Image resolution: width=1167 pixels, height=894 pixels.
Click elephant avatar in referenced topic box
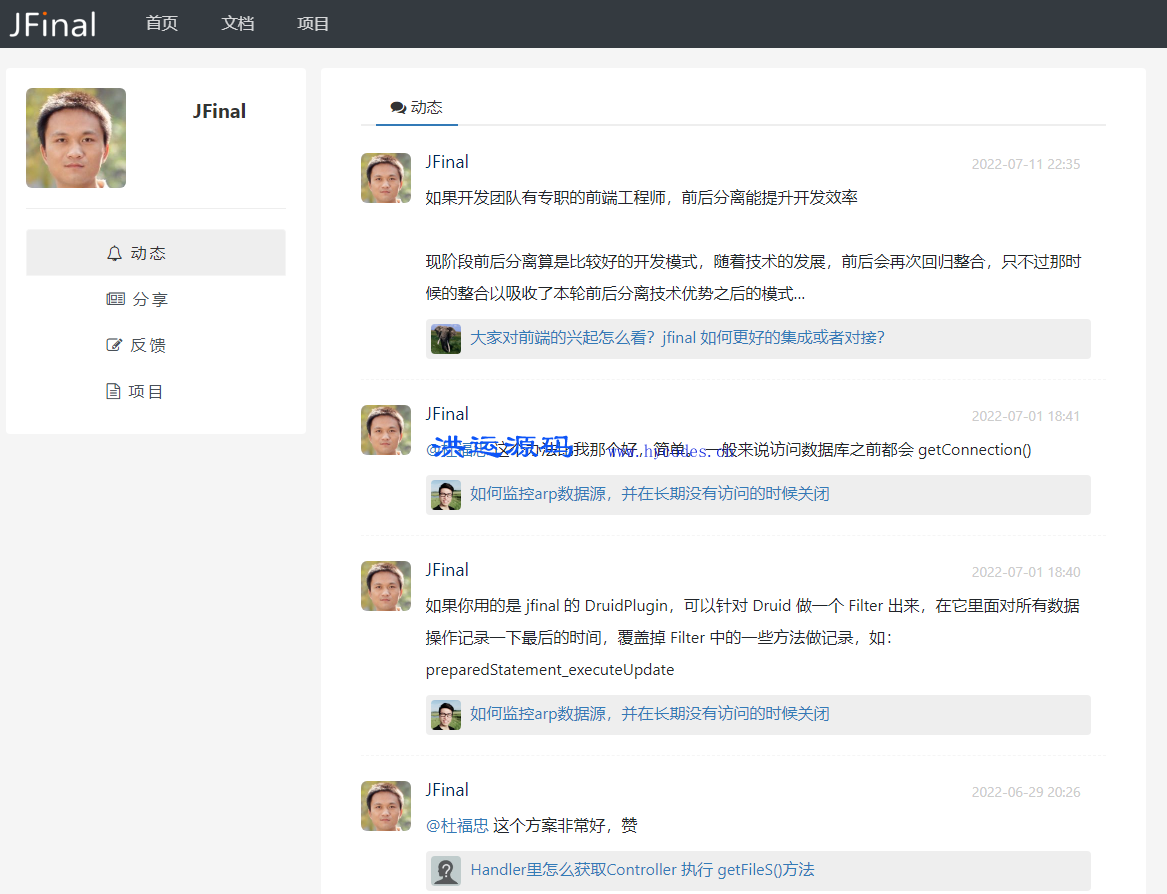tap(446, 339)
